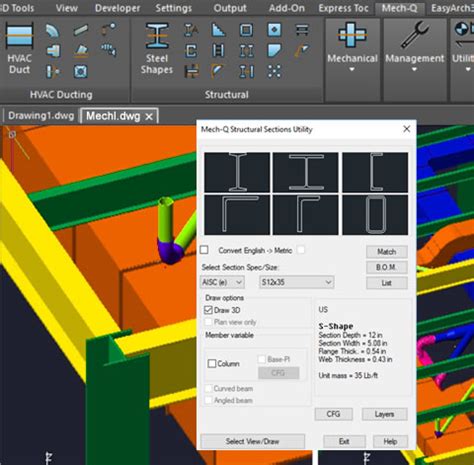This screenshot has height=465, width=474.
Task: Select the C channel section icon
Action: 191,51
